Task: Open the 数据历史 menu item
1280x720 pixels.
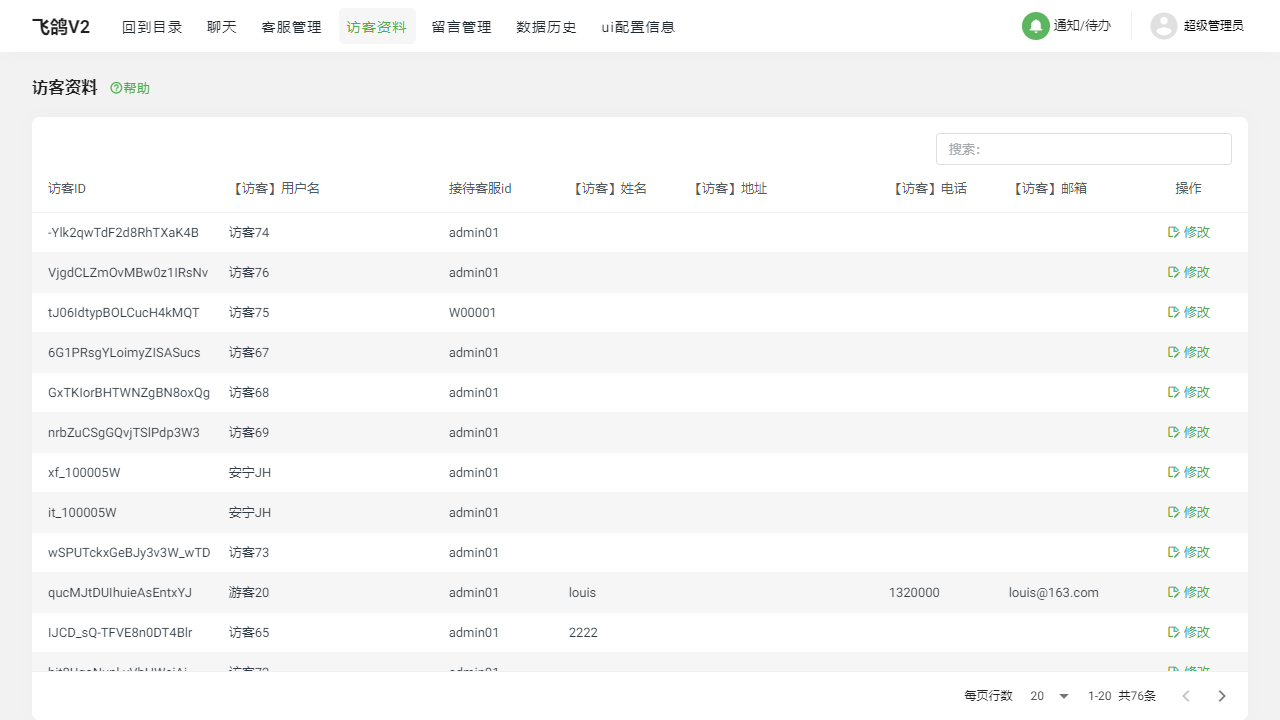Action: pos(546,27)
